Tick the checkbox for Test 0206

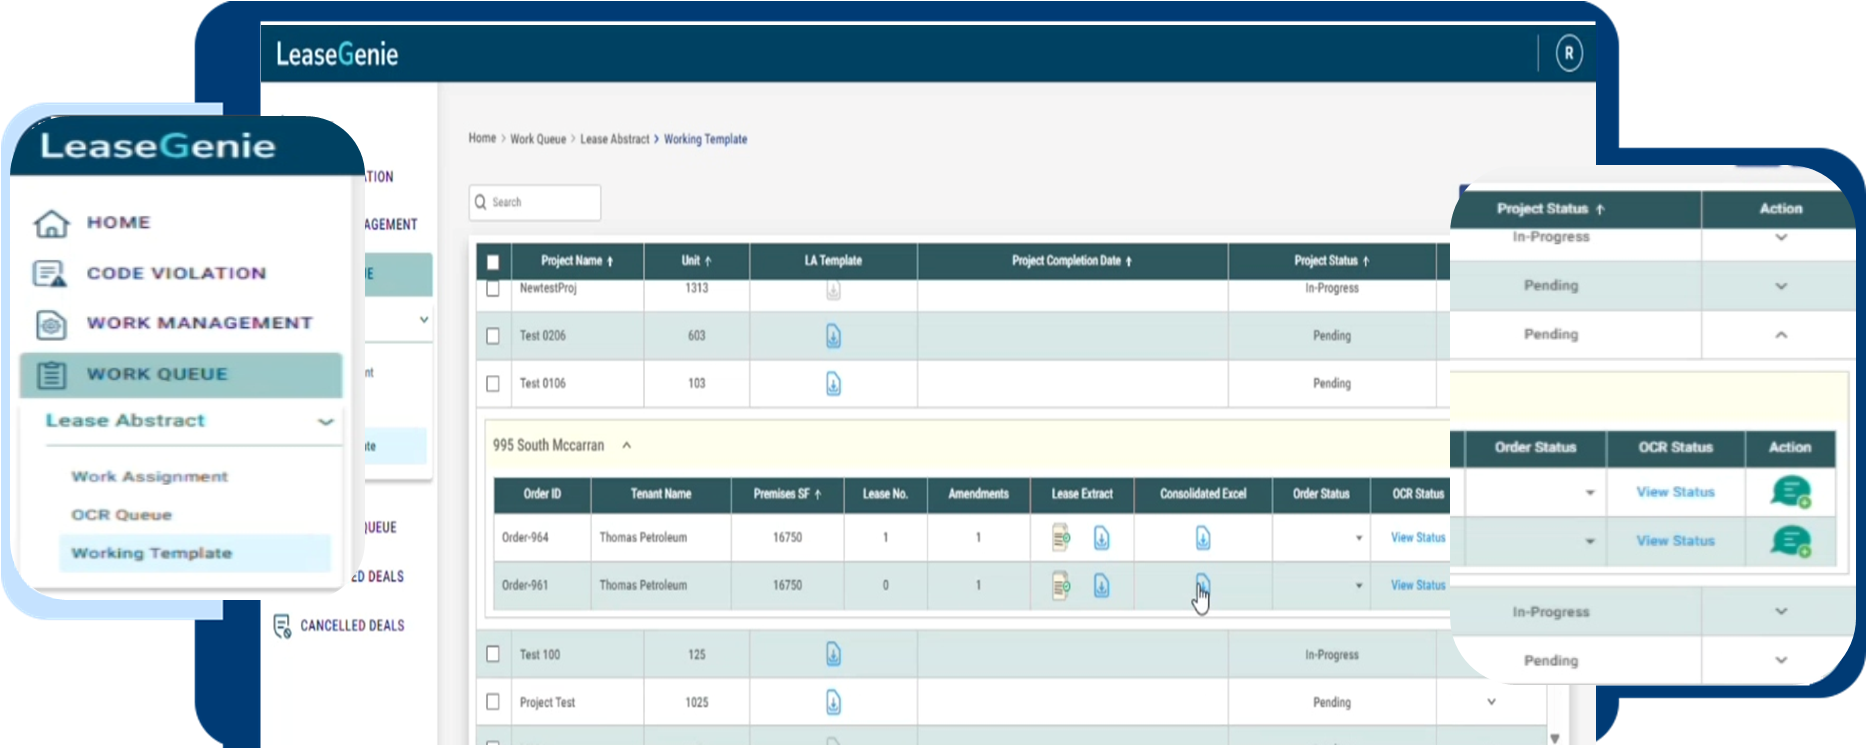click(493, 336)
